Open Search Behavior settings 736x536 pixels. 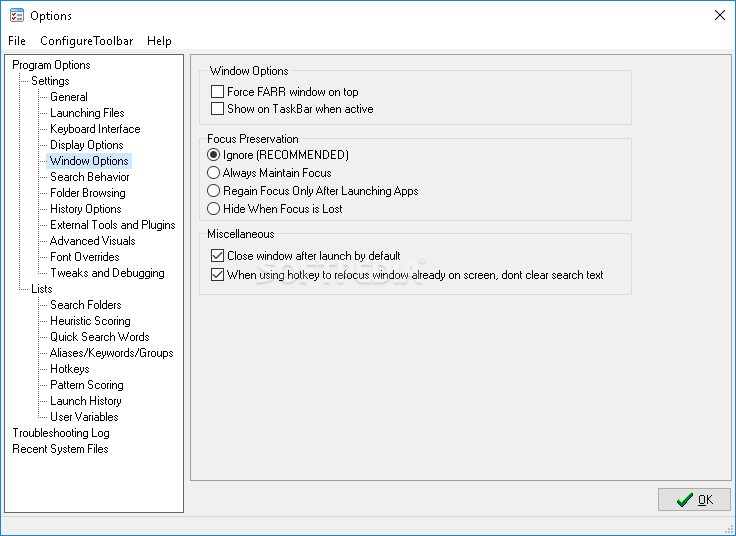tap(90, 176)
